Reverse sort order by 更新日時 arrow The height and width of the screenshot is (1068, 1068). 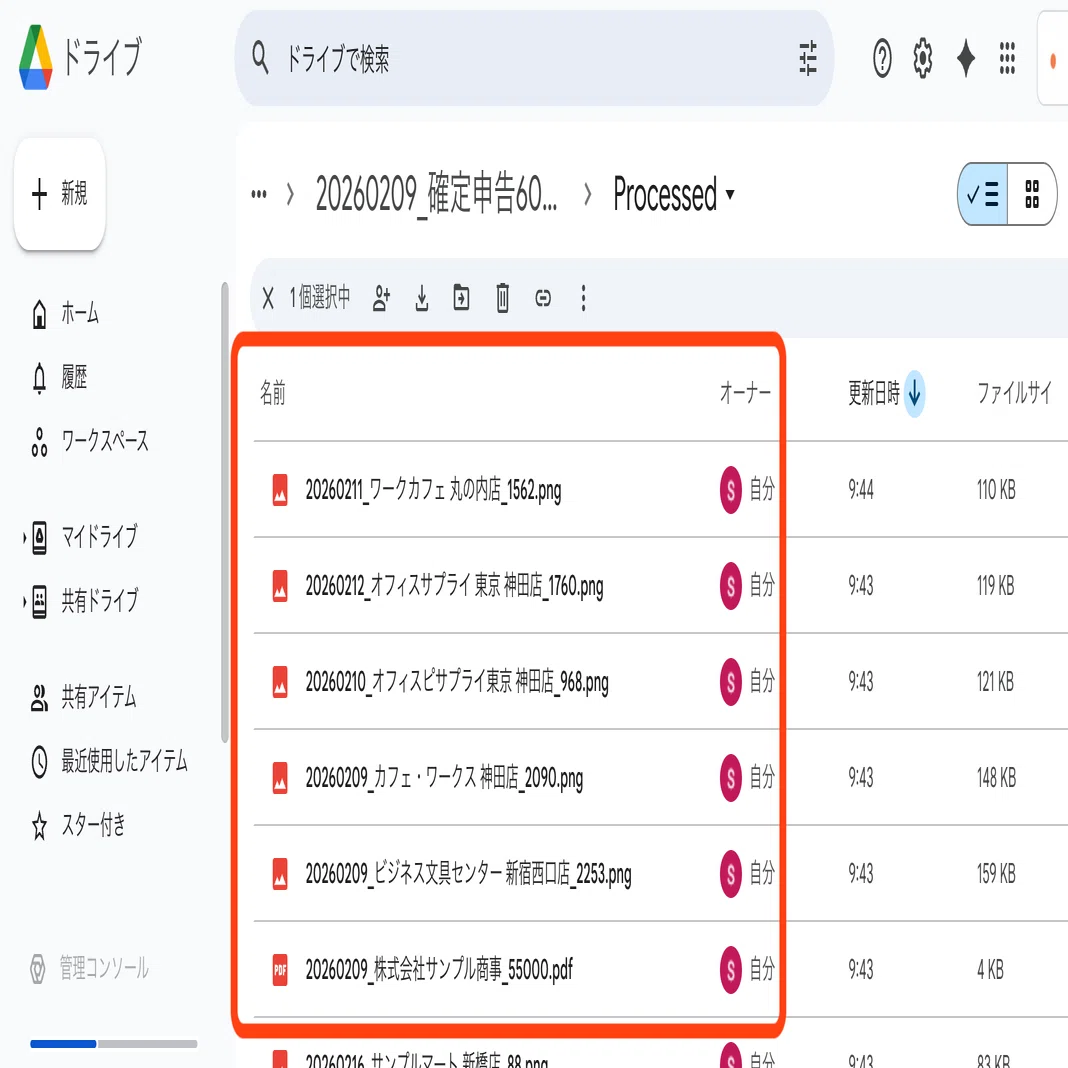(x=914, y=393)
